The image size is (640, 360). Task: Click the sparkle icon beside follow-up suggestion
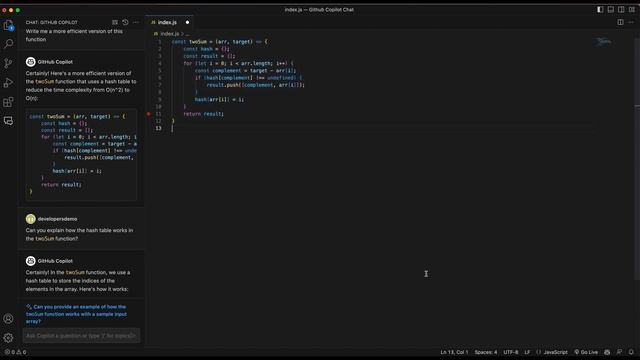pyautogui.click(x=29, y=307)
